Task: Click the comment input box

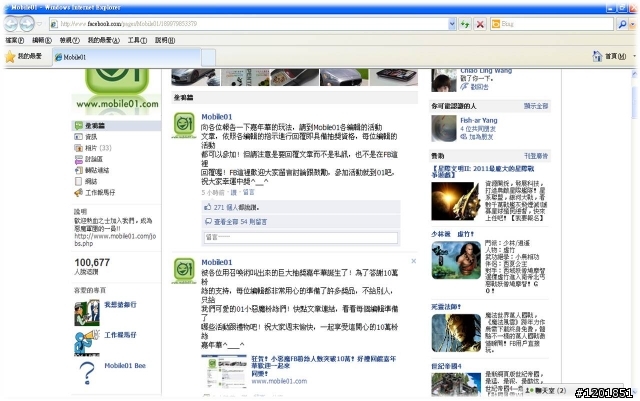Action: pos(300,237)
